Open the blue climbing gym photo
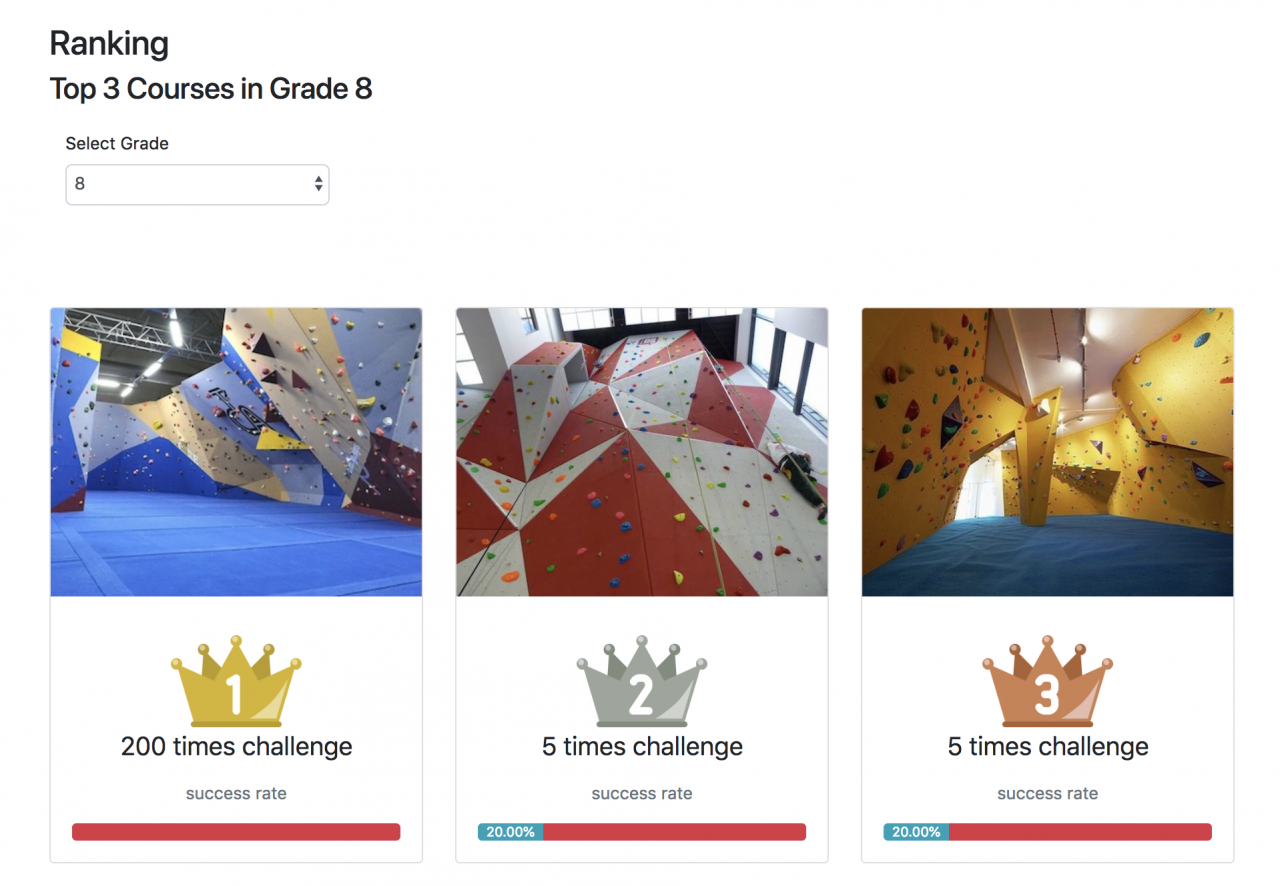This screenshot has height=886, width=1280. click(x=236, y=452)
